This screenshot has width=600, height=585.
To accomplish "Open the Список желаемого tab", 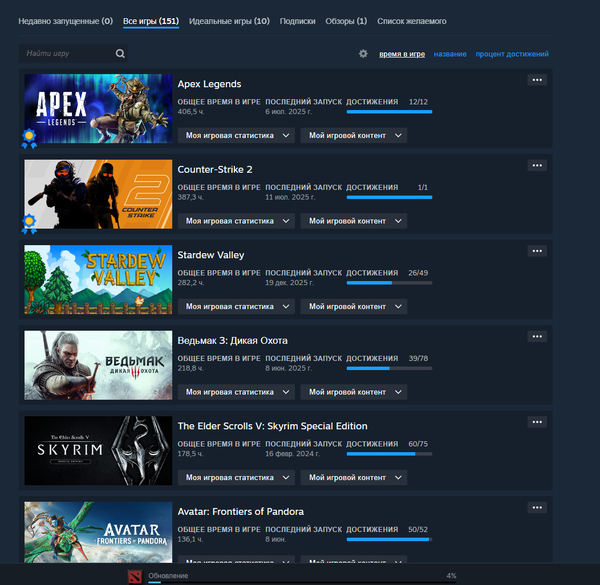I will 412,21.
